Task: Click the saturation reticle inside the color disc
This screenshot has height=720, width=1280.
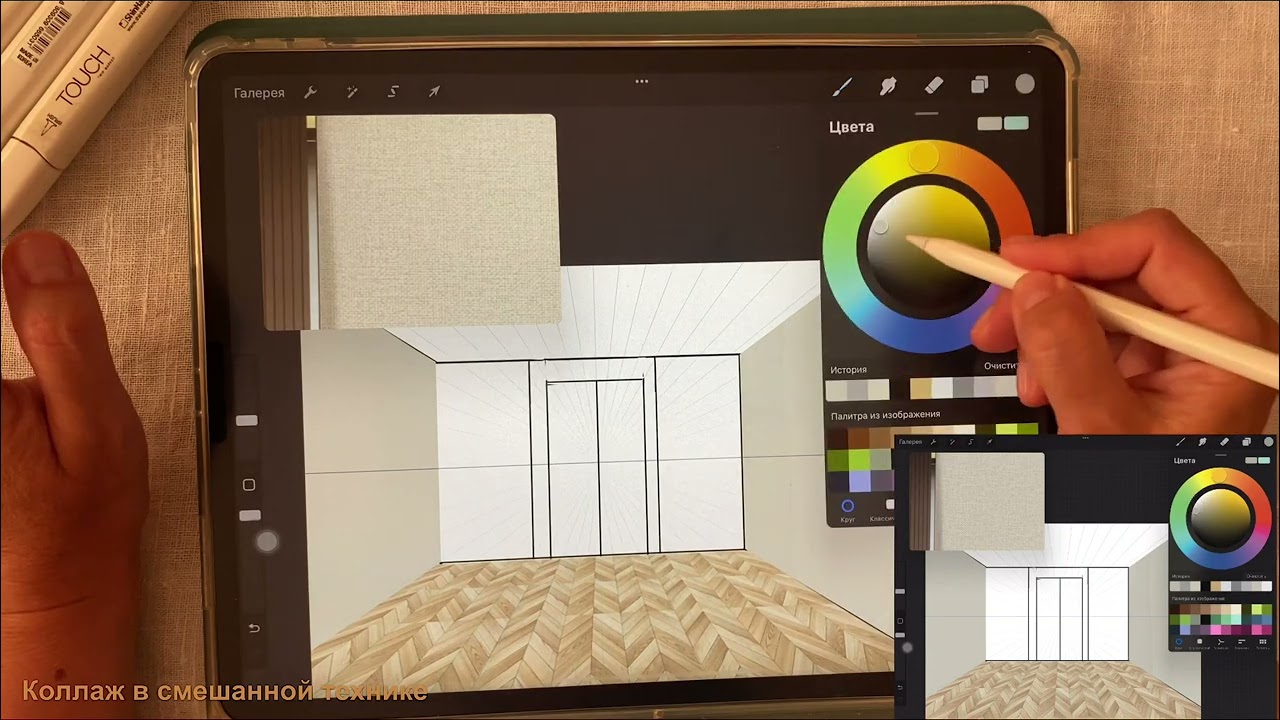Action: point(879,227)
